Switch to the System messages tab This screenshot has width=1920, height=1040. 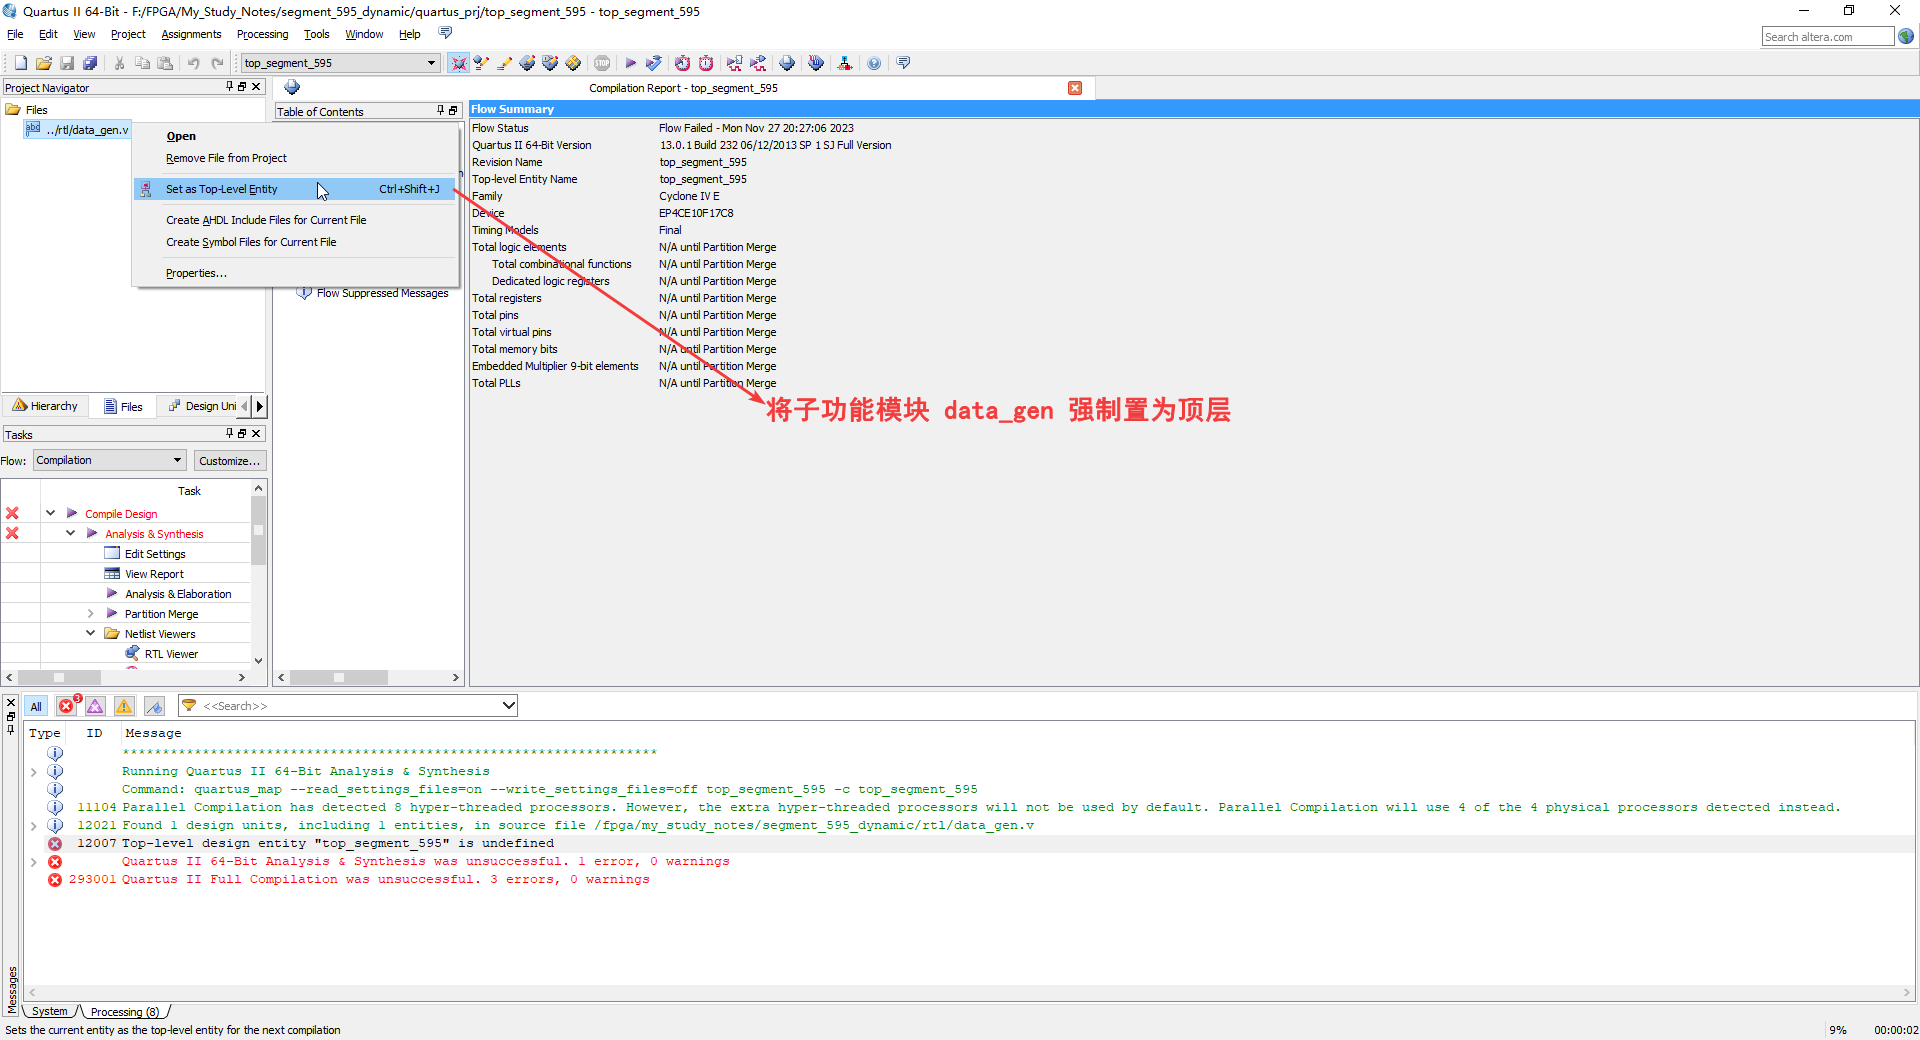coord(49,1012)
